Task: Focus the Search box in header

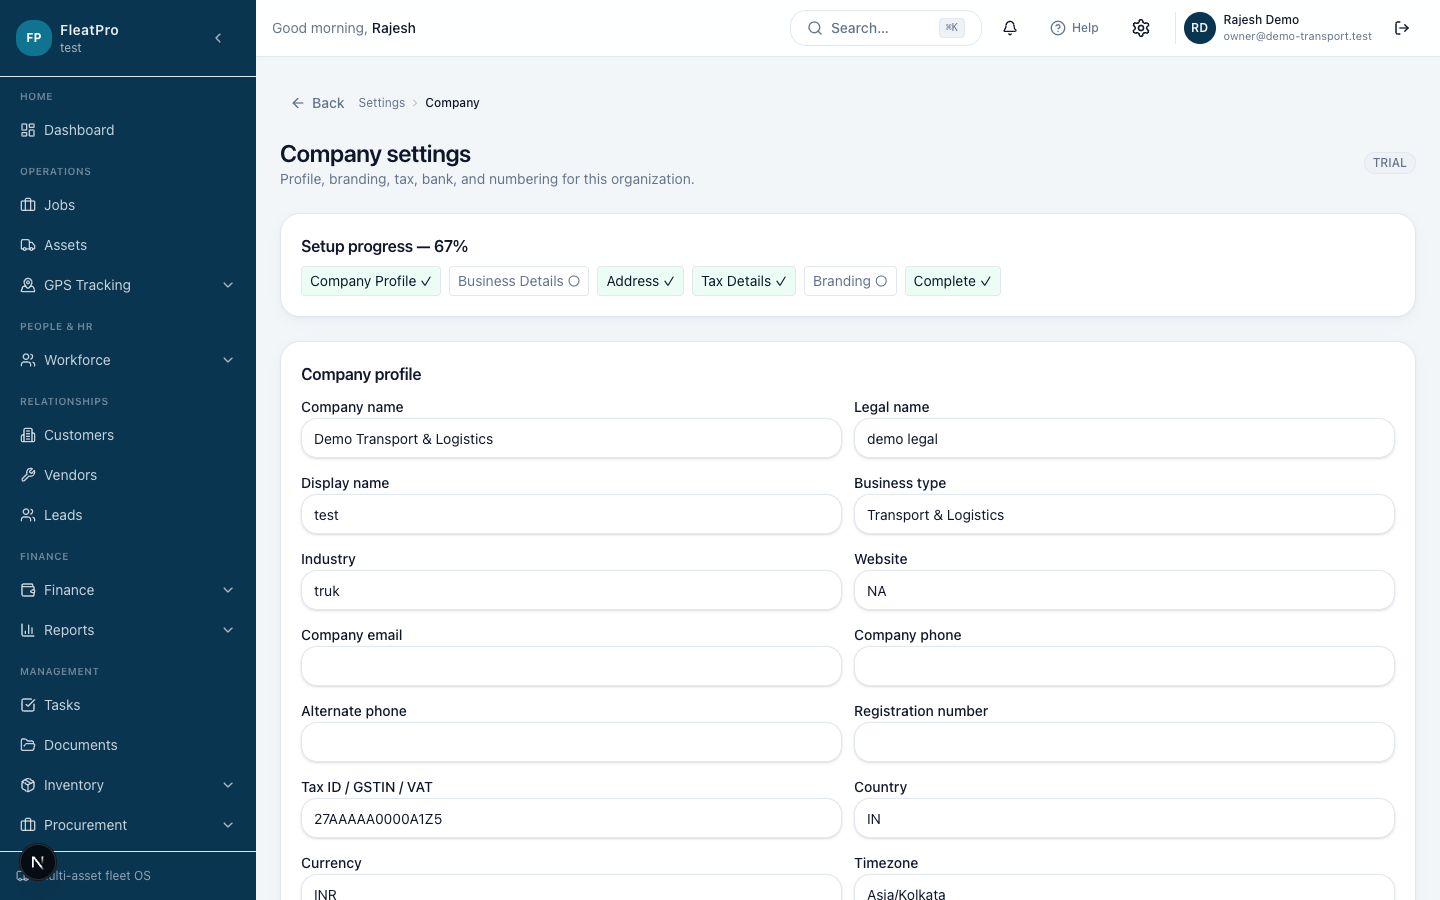Action: coord(886,28)
